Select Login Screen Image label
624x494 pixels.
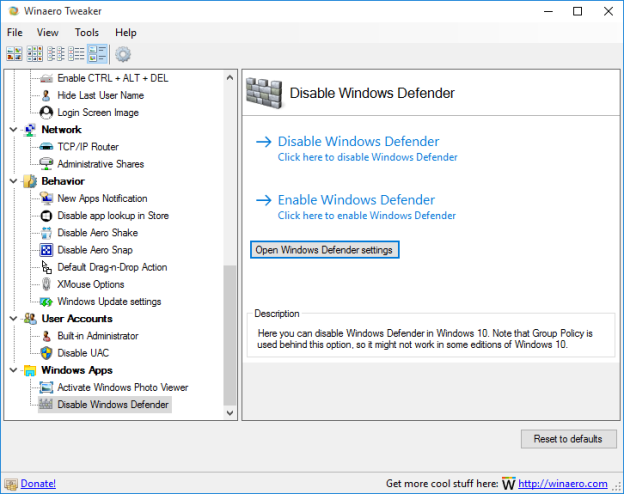[98, 113]
